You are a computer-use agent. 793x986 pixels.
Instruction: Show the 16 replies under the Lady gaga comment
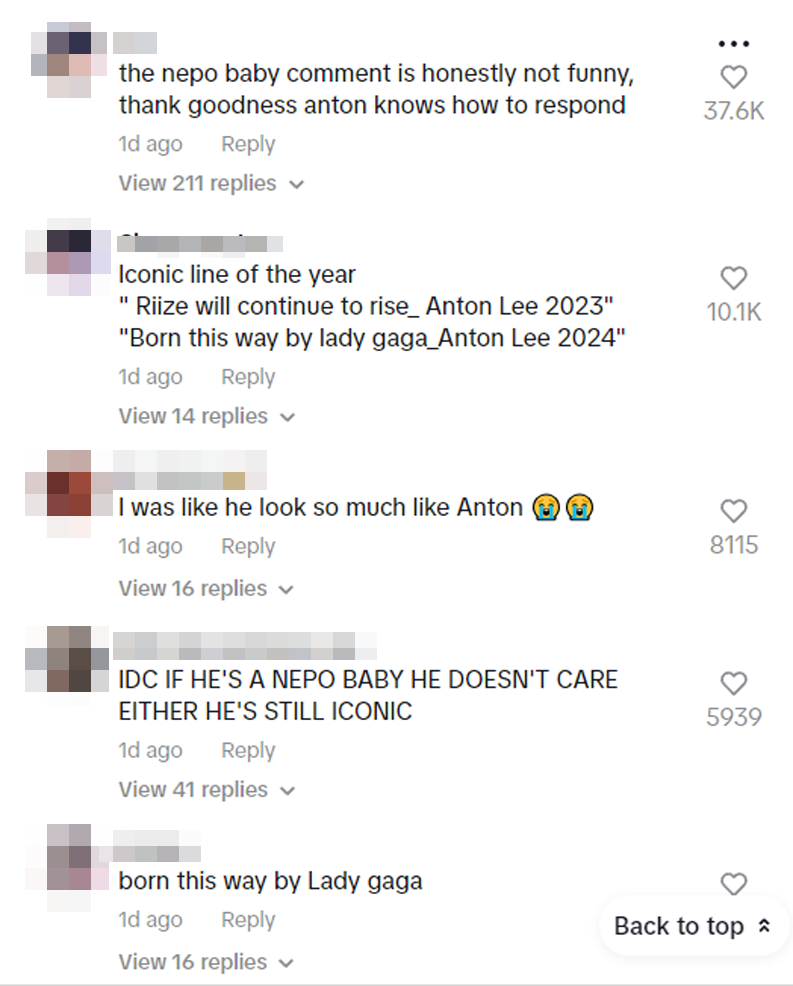(206, 962)
